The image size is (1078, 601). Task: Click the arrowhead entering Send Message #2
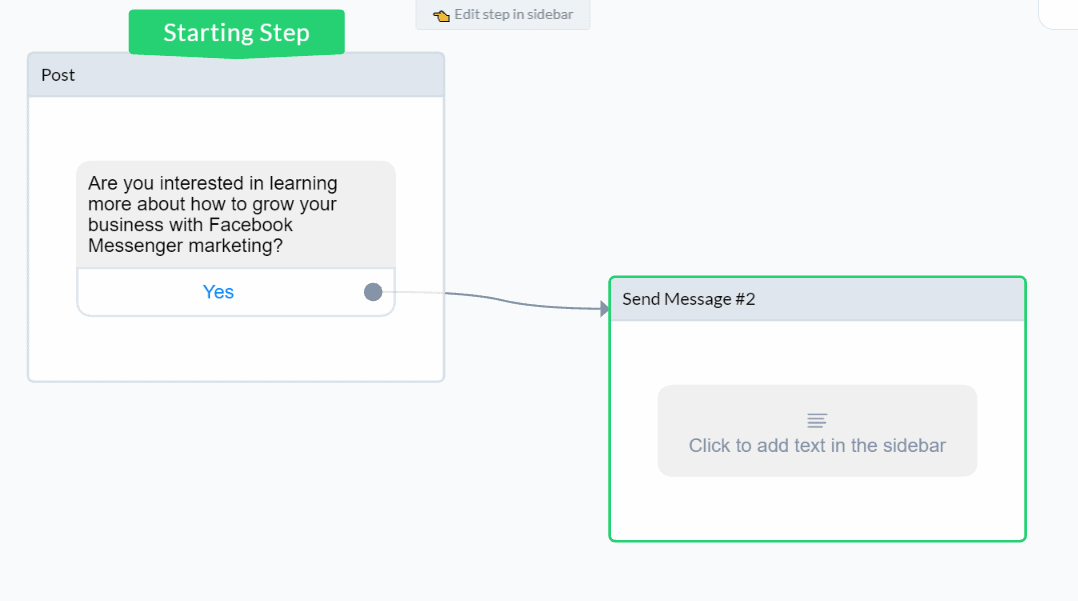coord(604,309)
